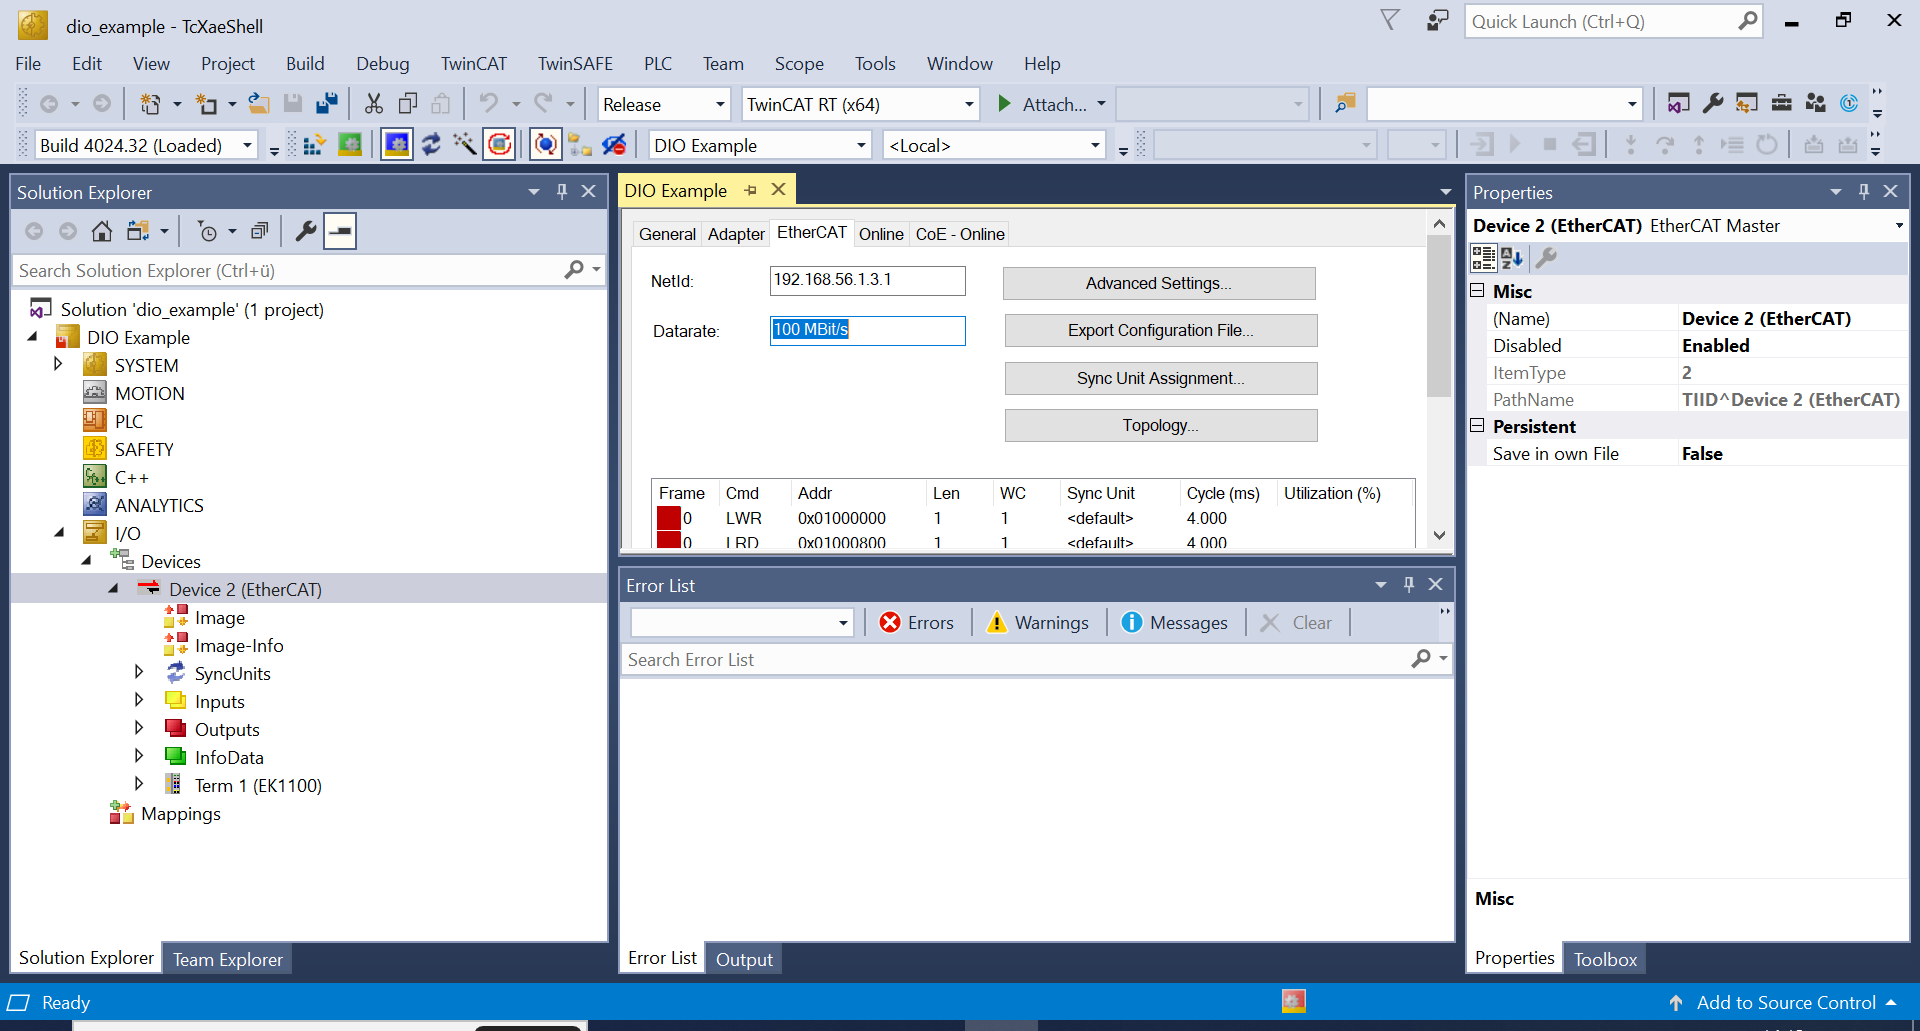Screen dimensions: 1920x1031
Task: Click the Switch Views icon in Solution Explorer
Action: (x=138, y=232)
